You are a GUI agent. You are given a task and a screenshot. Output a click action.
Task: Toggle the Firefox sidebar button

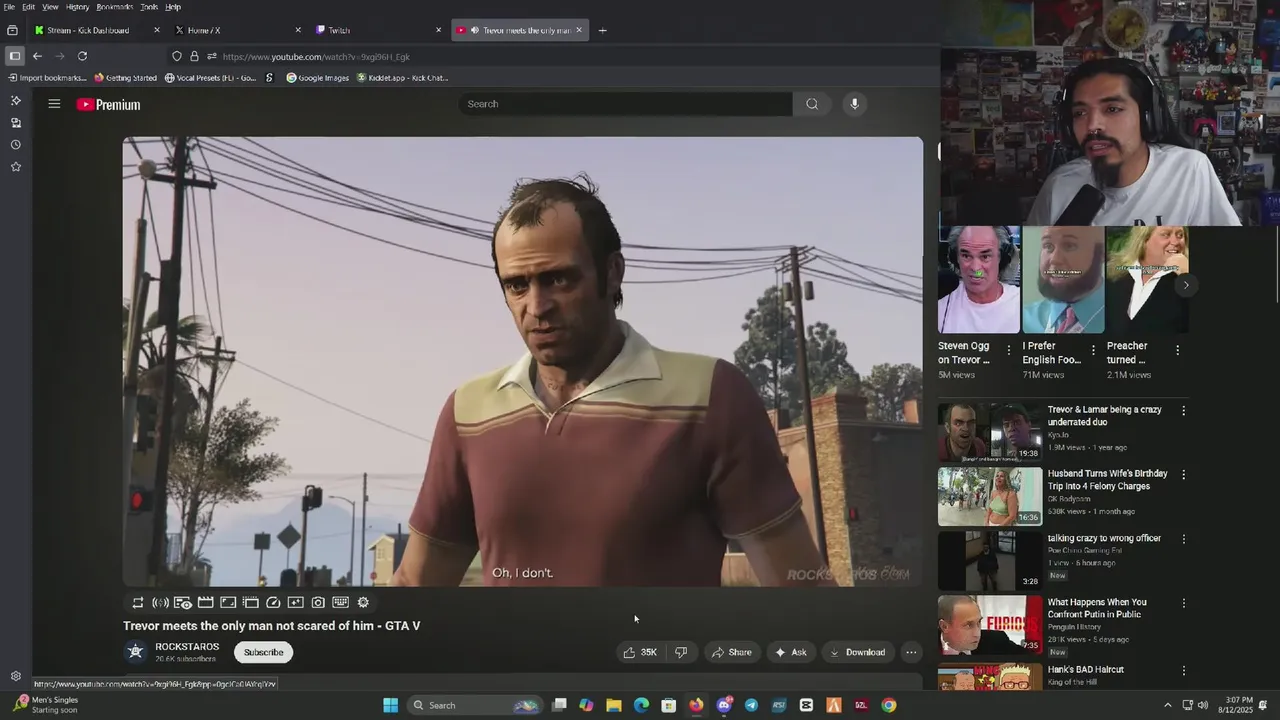(x=14, y=56)
